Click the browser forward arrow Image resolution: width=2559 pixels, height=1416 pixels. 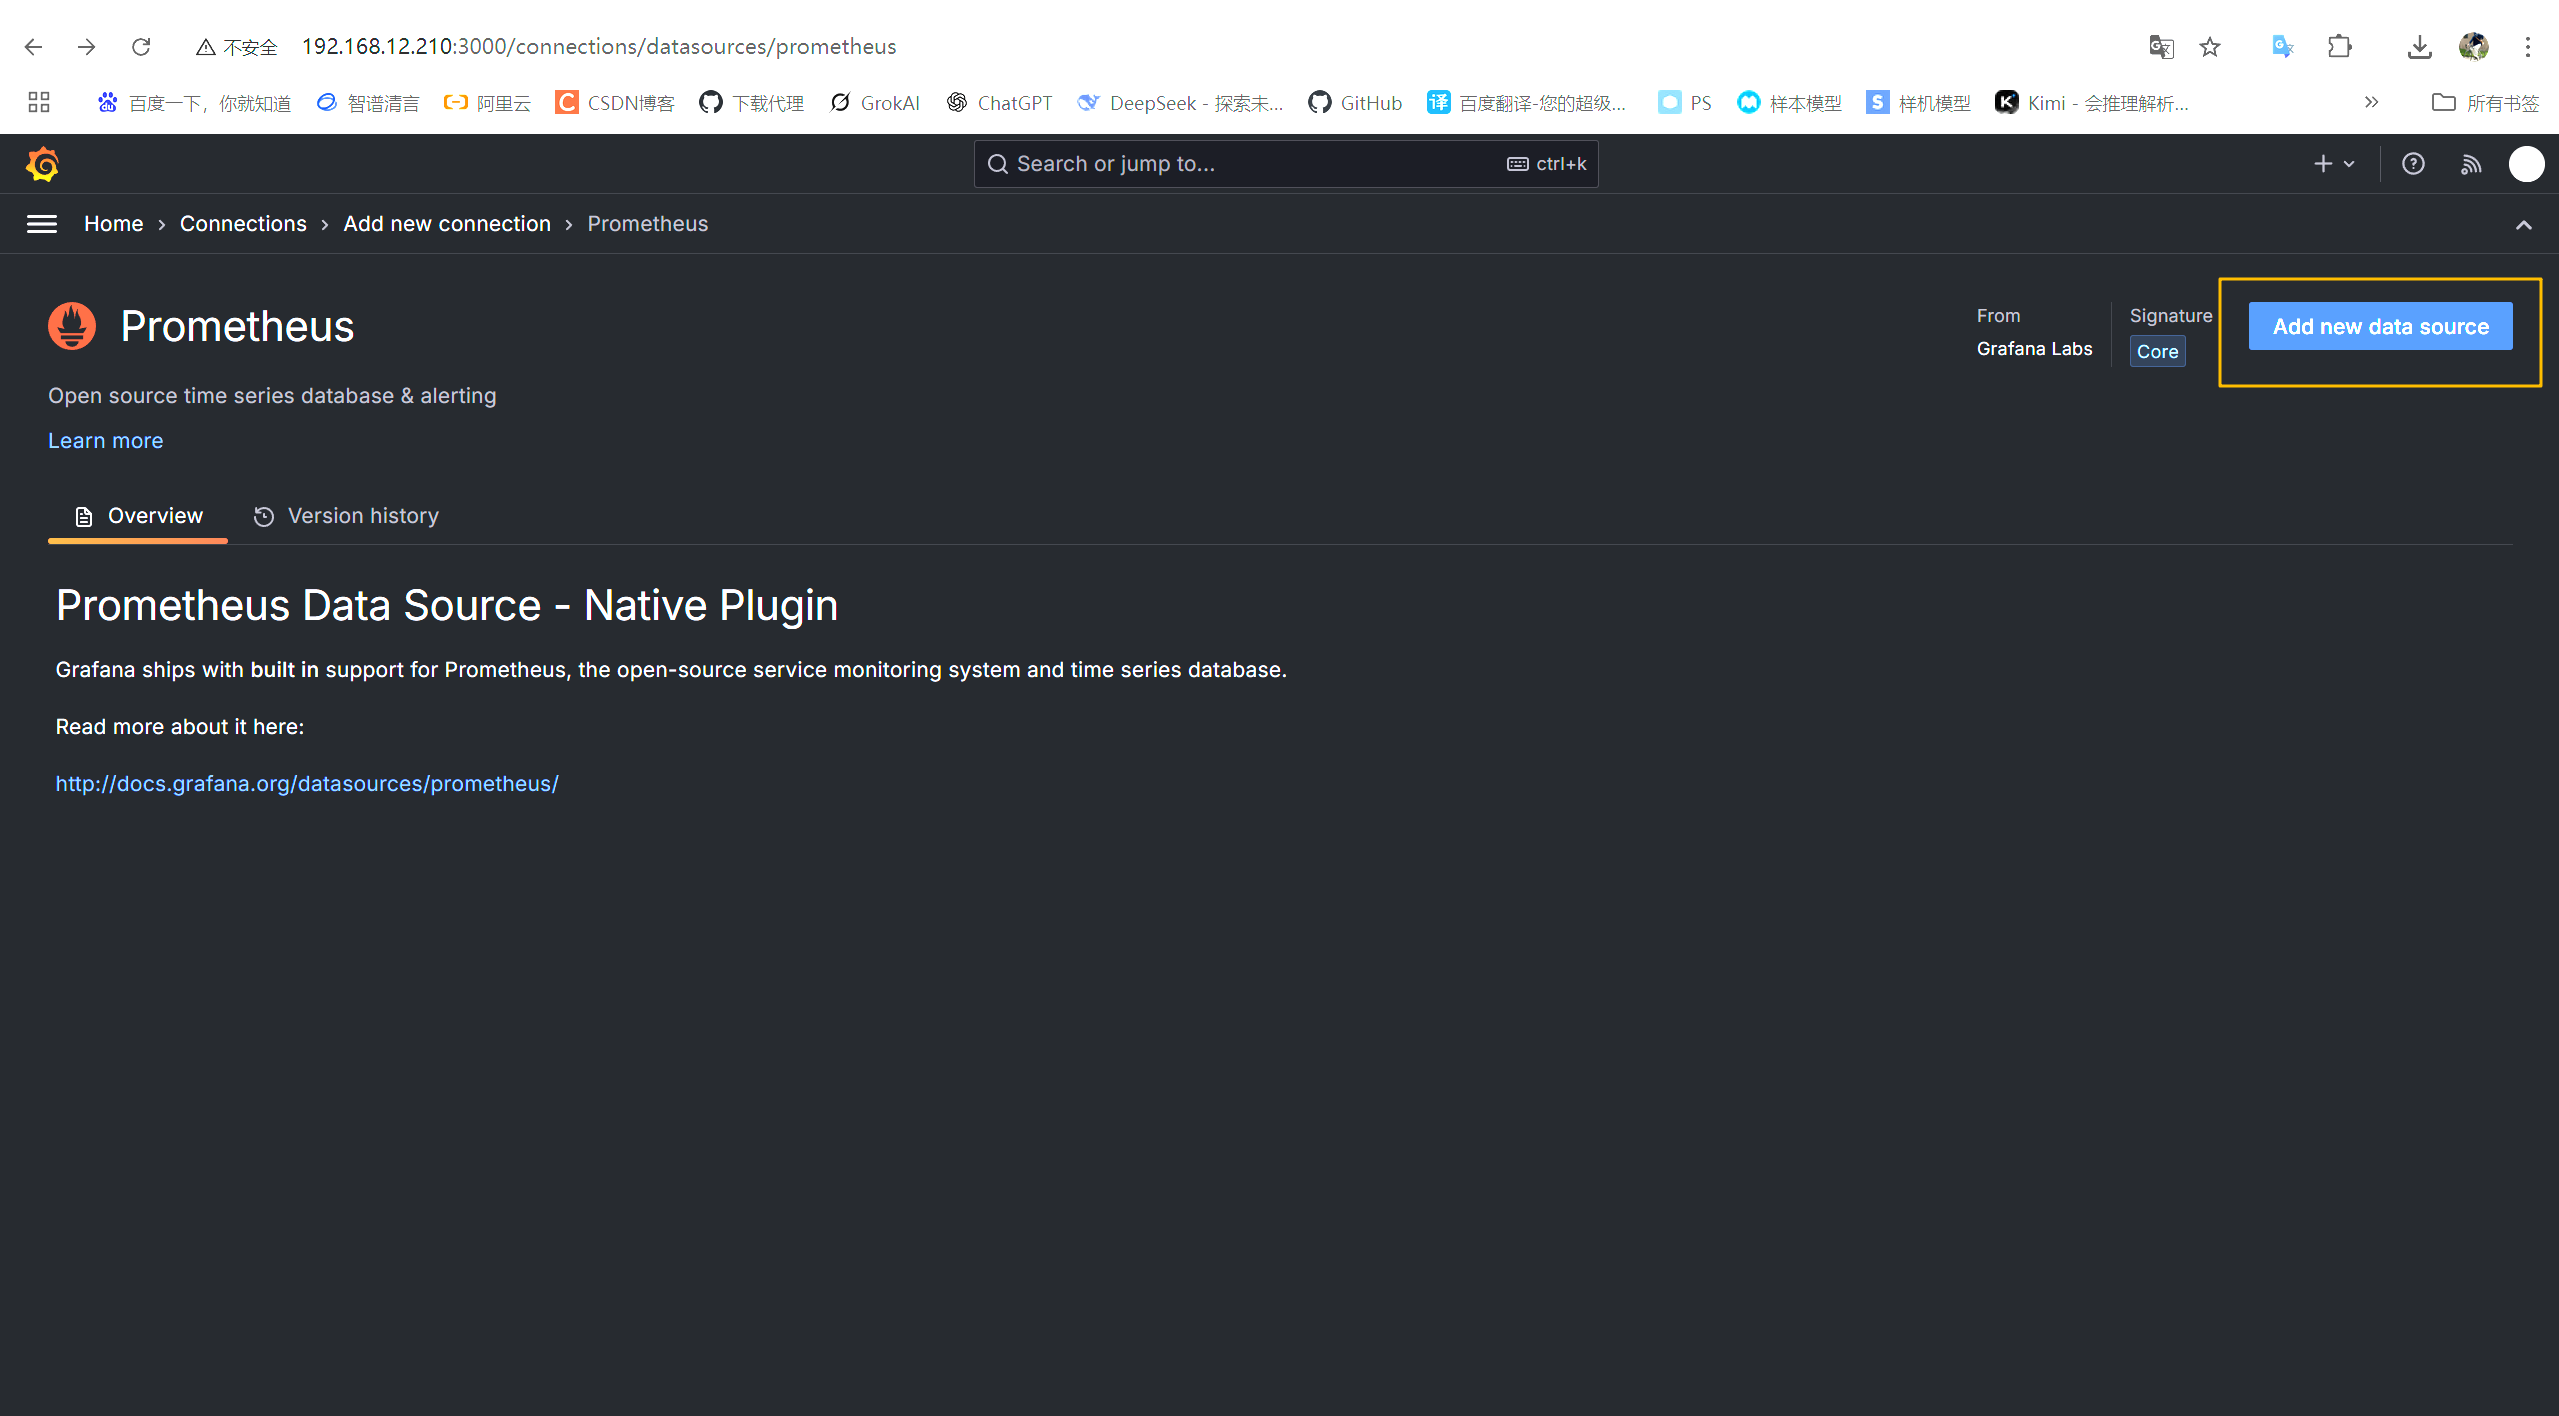pyautogui.click(x=87, y=47)
